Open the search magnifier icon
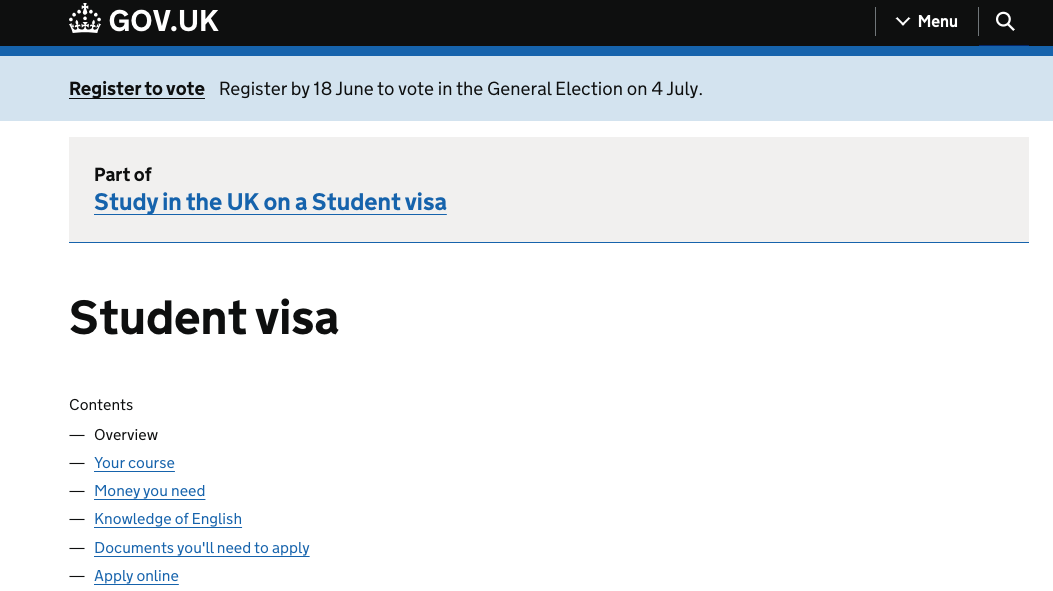The image size is (1053, 591). pyautogui.click(x=1005, y=21)
